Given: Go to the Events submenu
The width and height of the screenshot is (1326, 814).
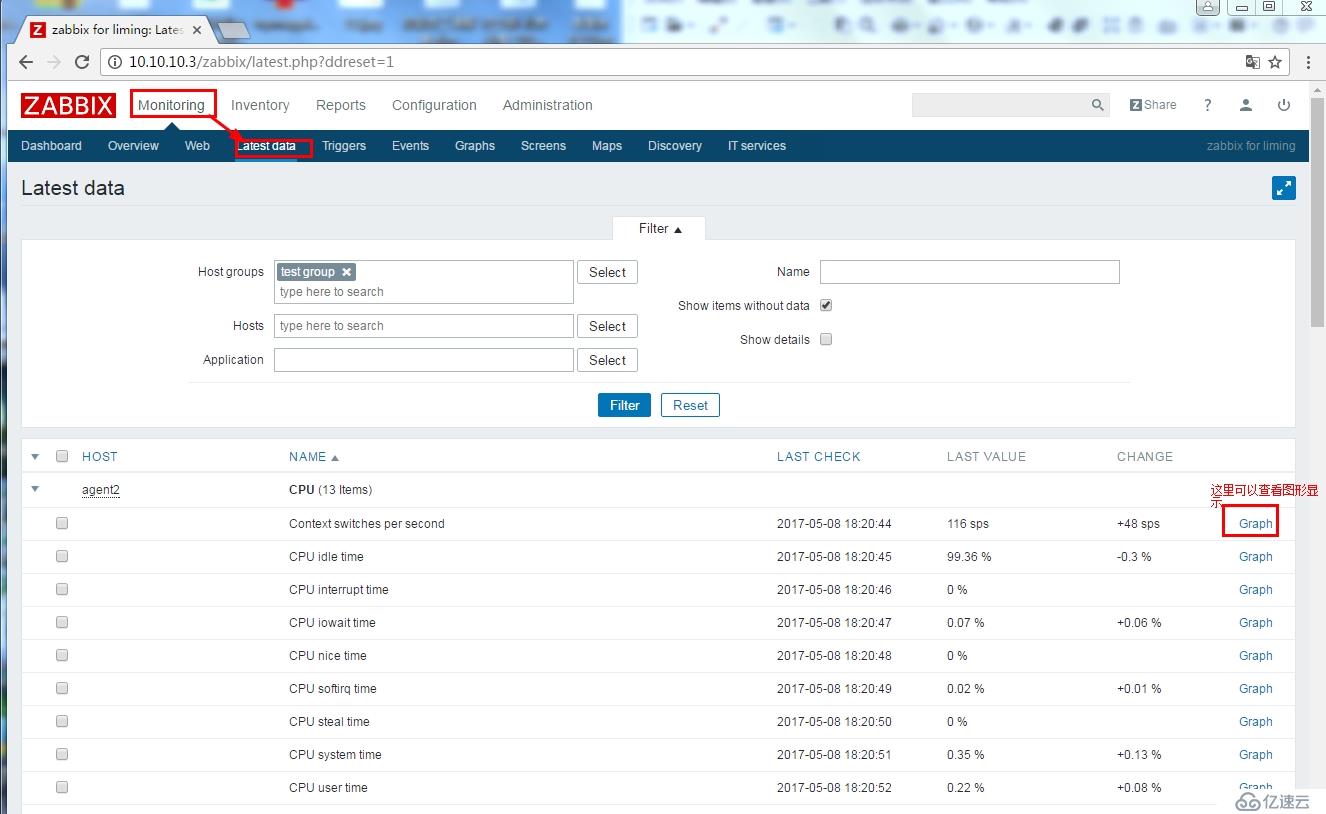Looking at the screenshot, I should click(x=410, y=146).
